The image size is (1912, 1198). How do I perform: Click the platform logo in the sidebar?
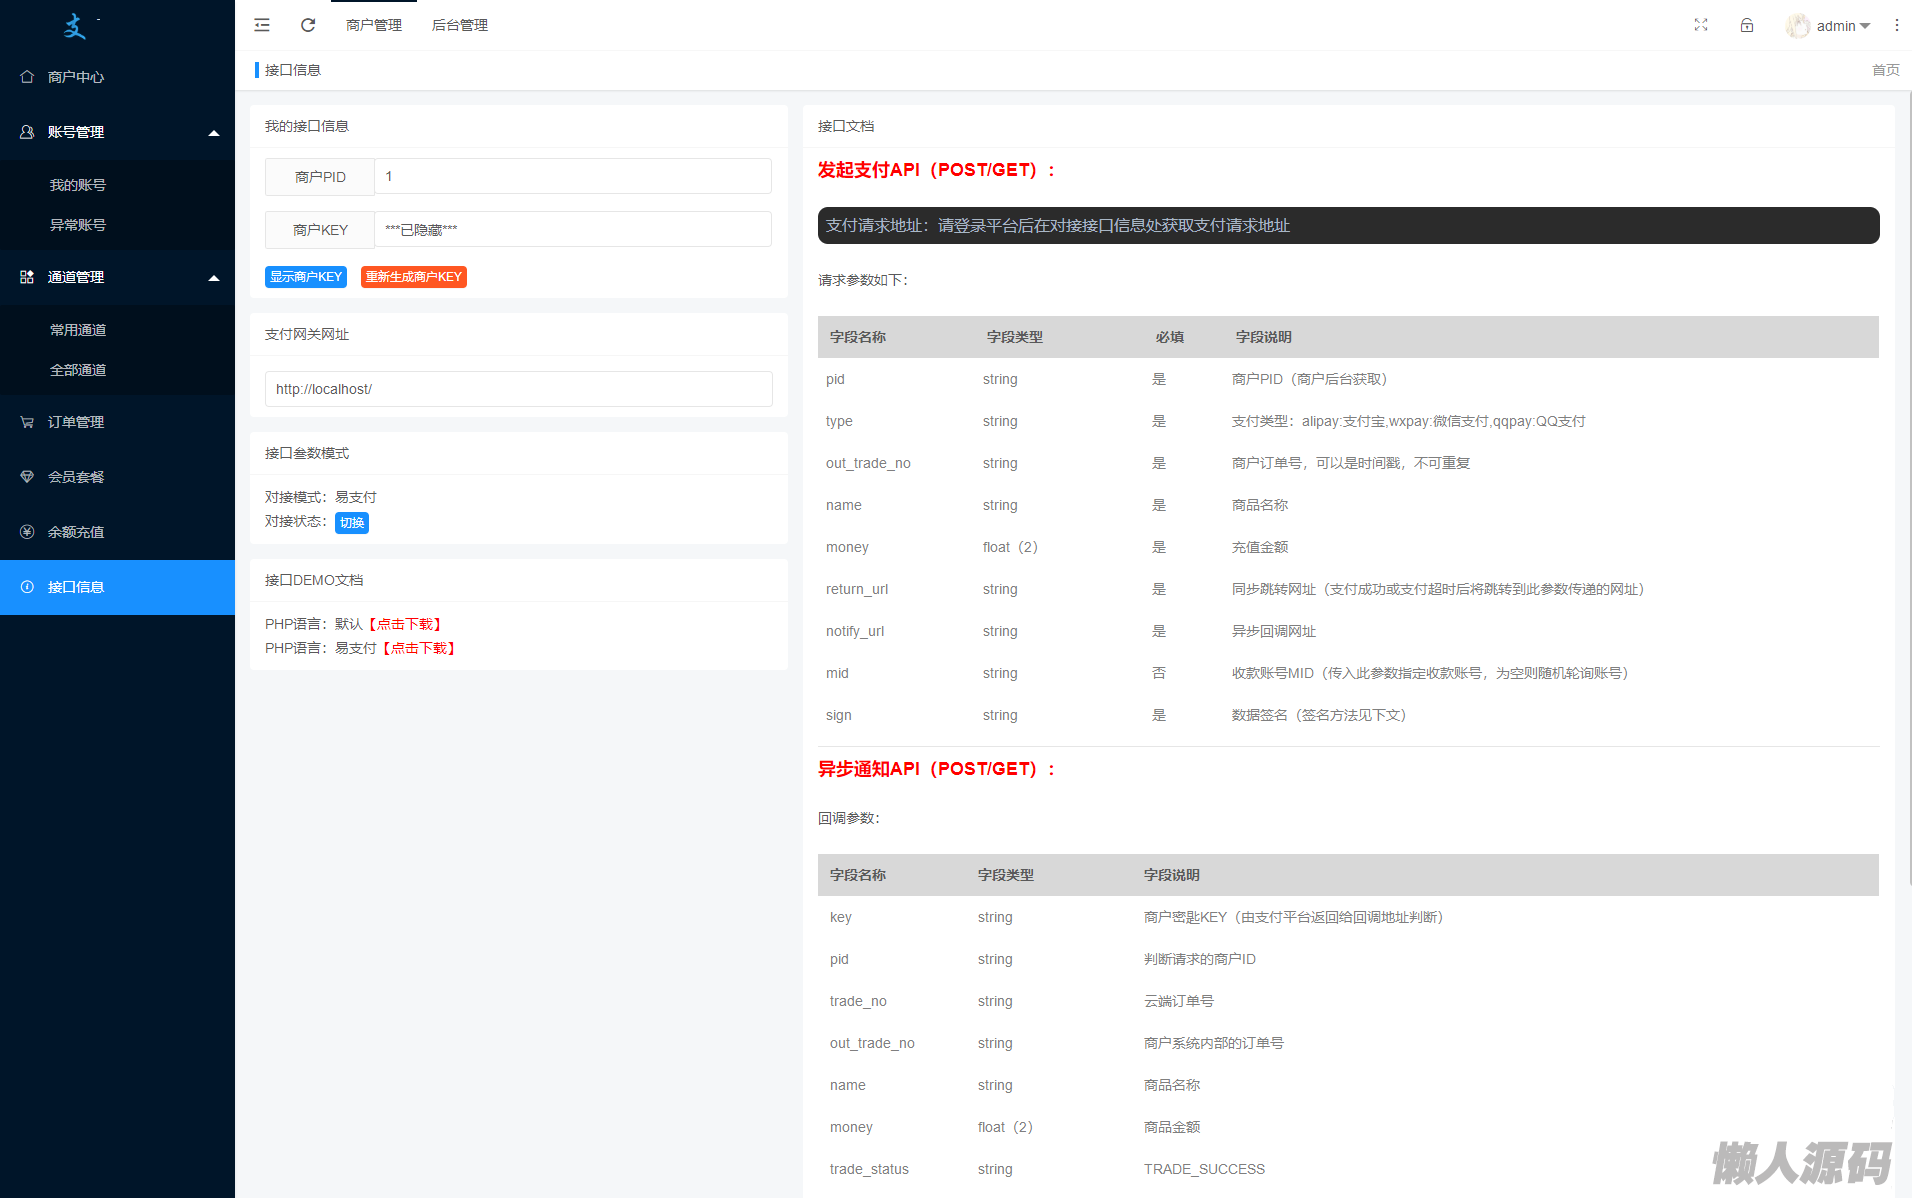[76, 26]
